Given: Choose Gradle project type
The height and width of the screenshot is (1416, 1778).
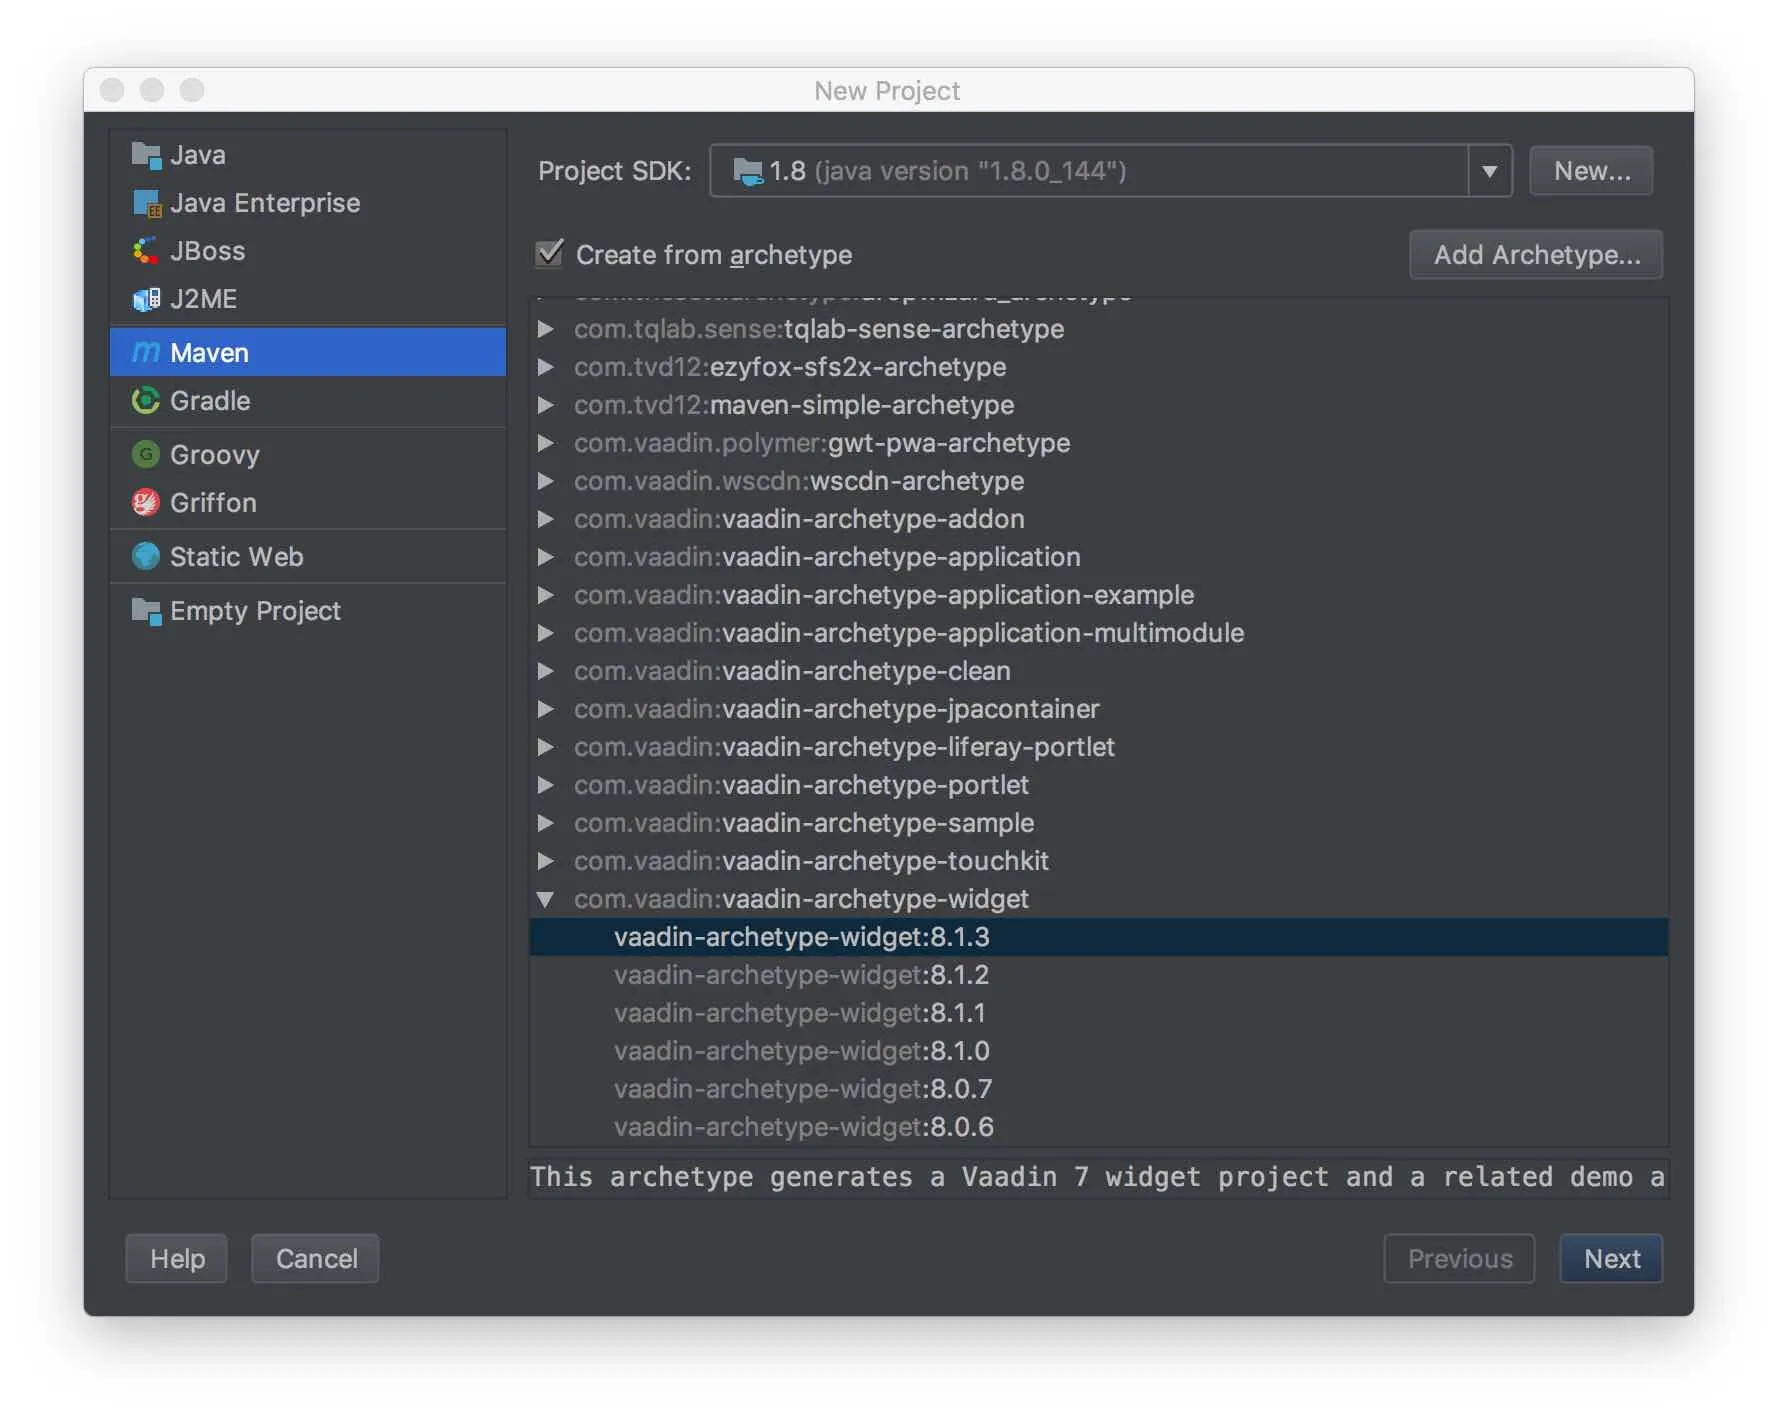Looking at the screenshot, I should click(308, 401).
